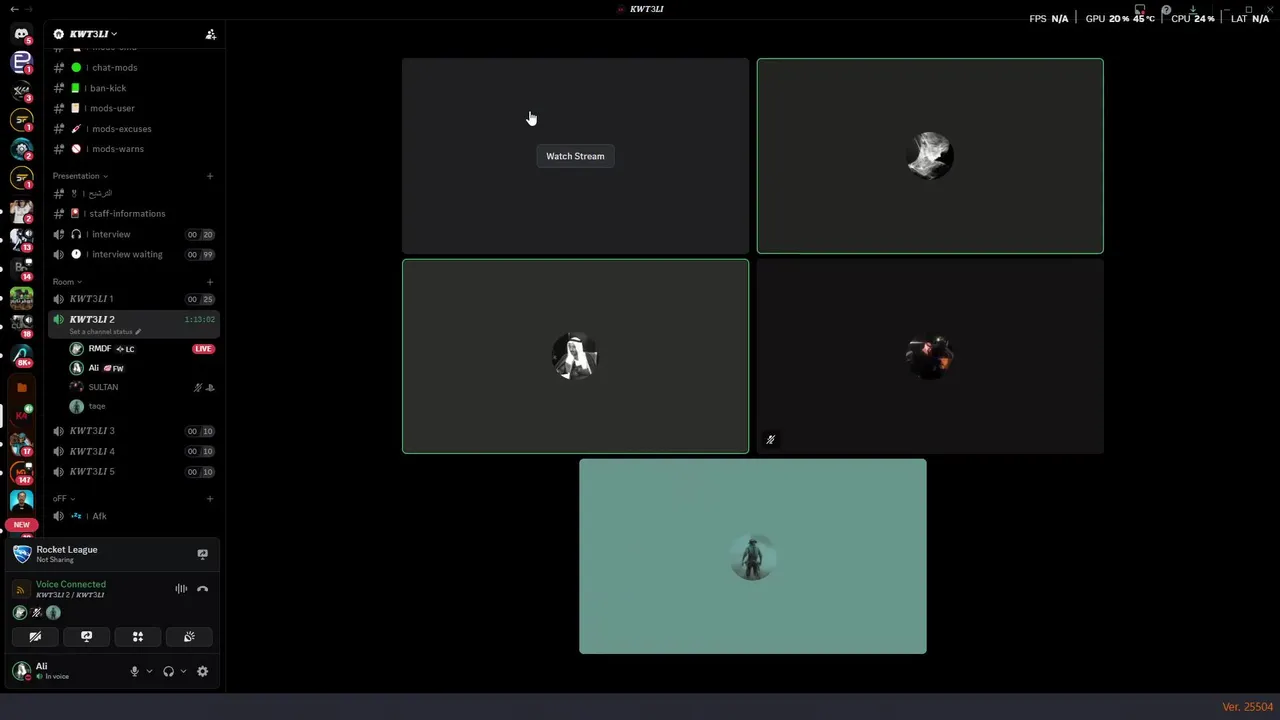
Task: Toggle microphone mute in user panel
Action: click(x=134, y=672)
